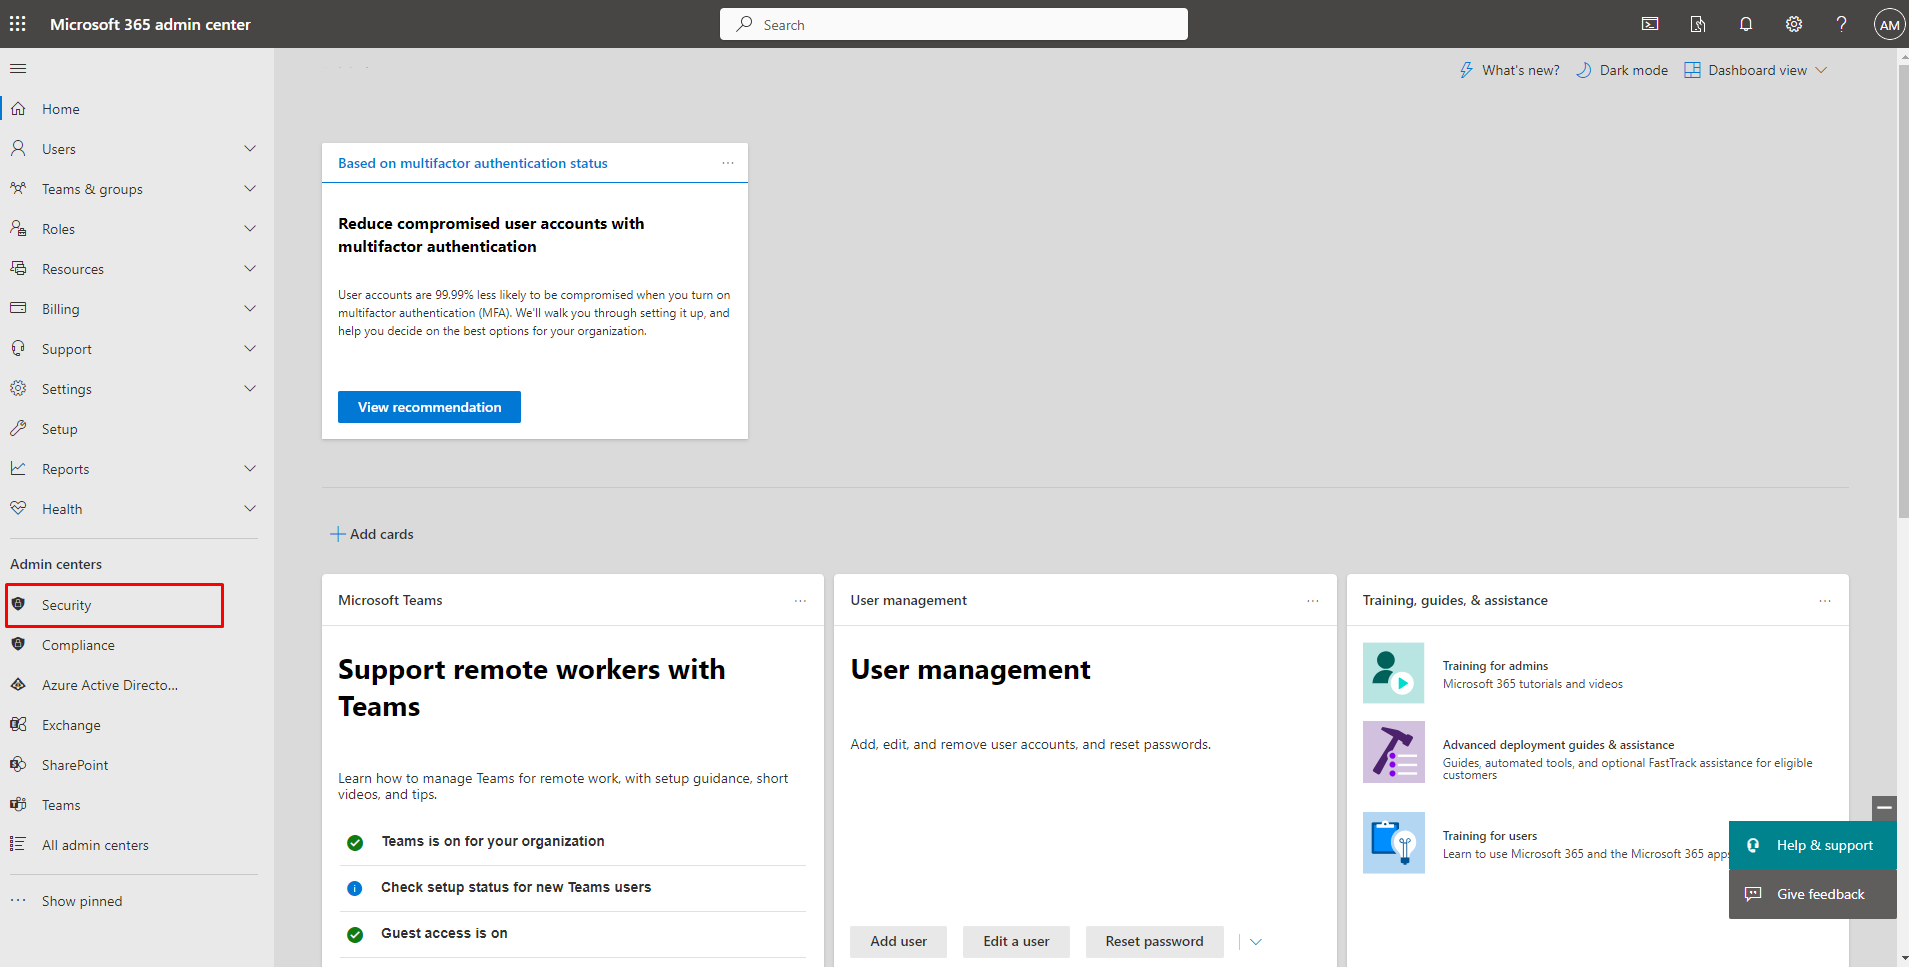Expand the Roles menu chevron
This screenshot has height=968, width=1909.
250,229
